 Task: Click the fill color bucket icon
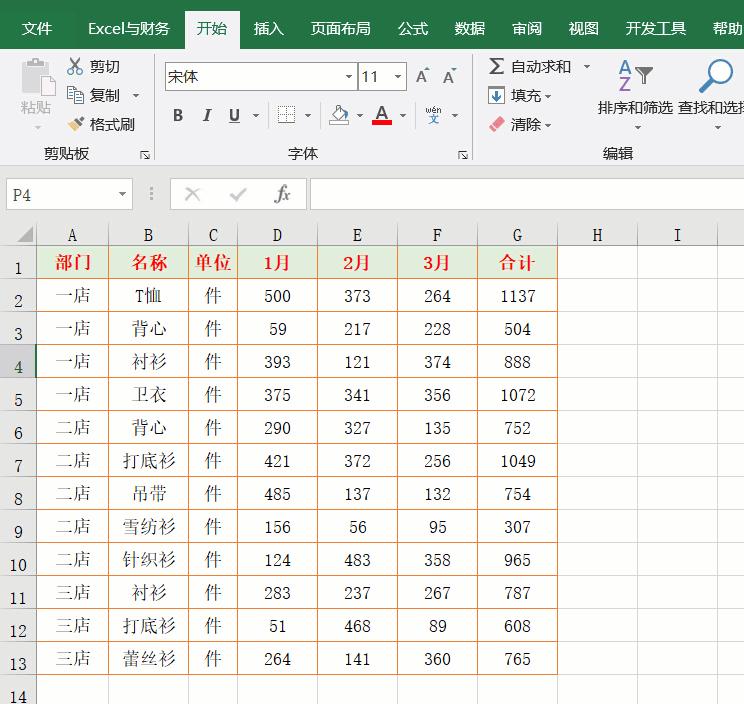tap(339, 115)
